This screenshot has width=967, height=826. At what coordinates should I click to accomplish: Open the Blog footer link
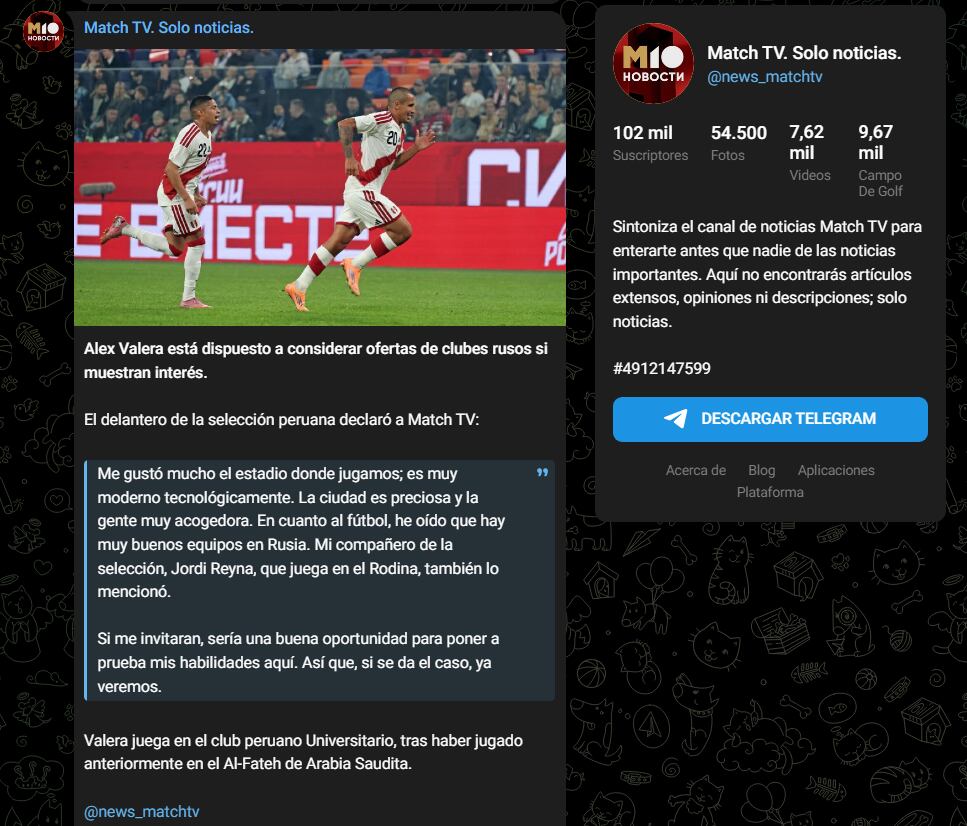point(761,470)
